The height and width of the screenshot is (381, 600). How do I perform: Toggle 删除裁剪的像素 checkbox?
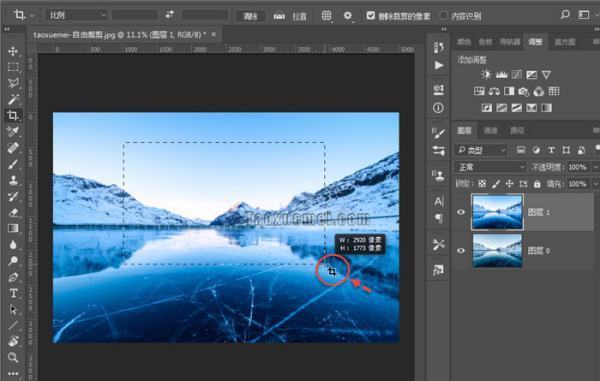point(370,16)
